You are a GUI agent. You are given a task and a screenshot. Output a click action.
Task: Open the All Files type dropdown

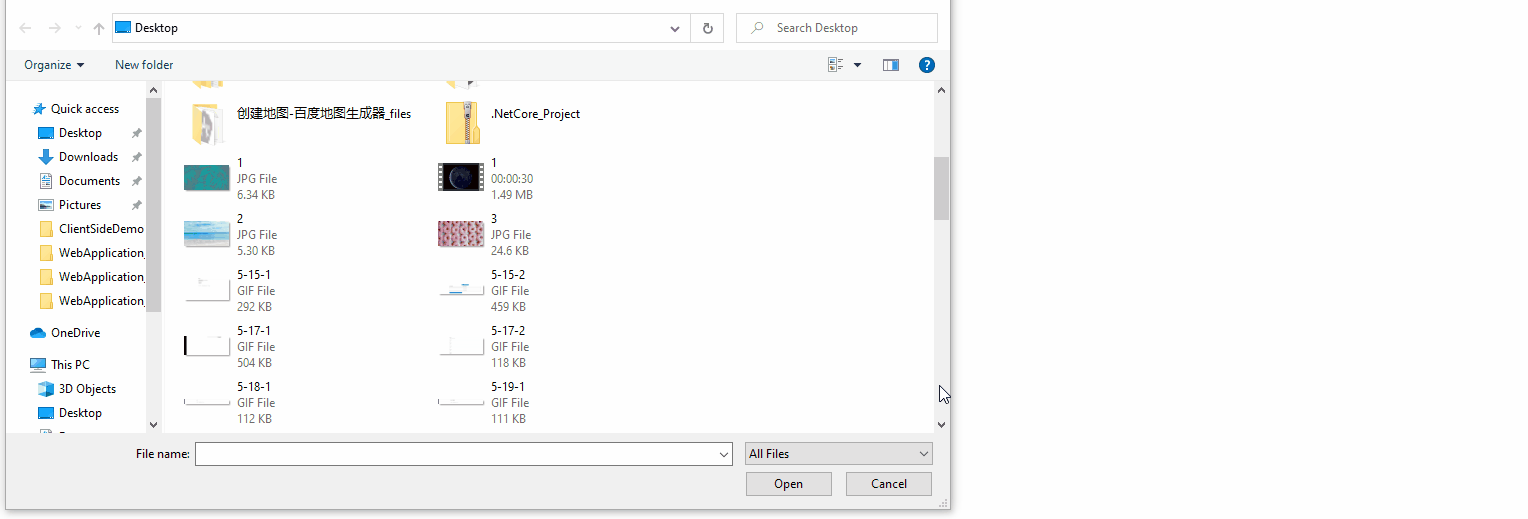(839, 454)
